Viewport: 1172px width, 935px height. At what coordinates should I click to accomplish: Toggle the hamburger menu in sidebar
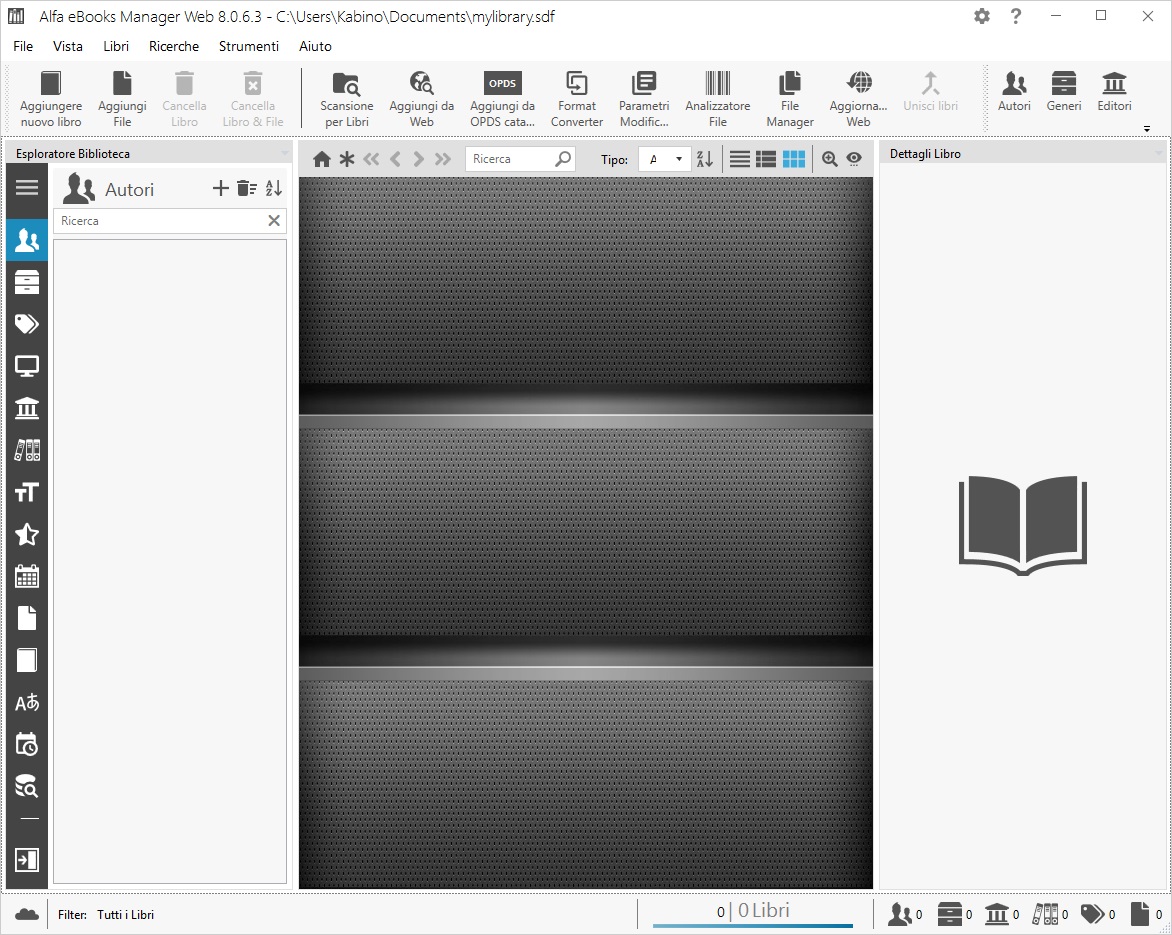[x=27, y=187]
